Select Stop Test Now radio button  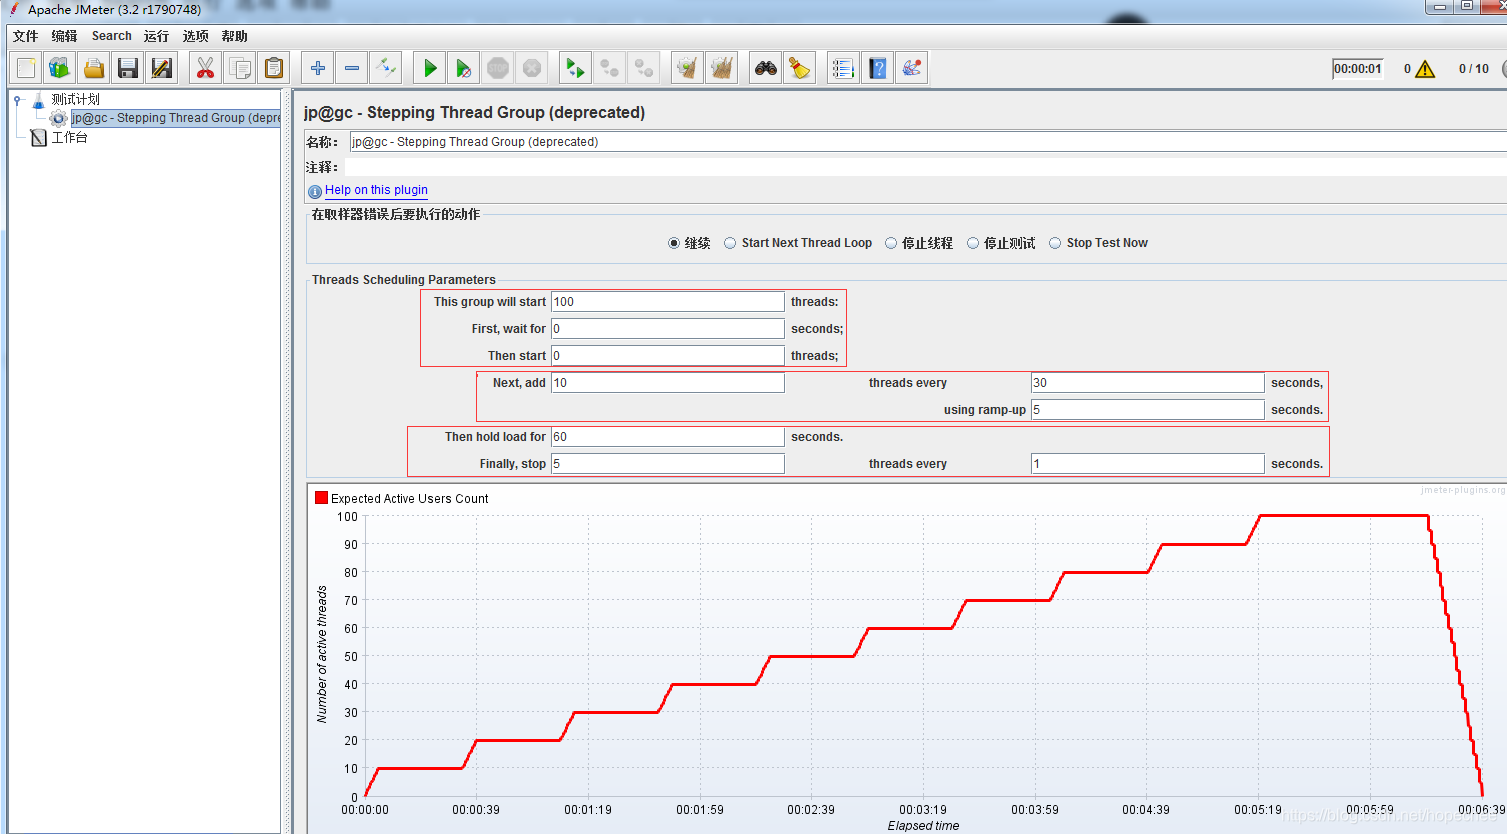pos(1055,243)
